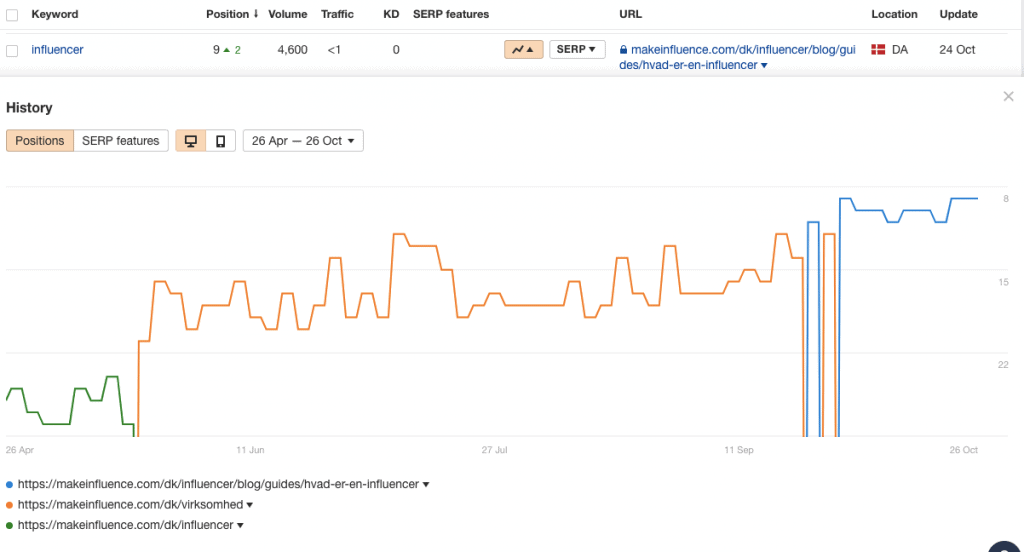Switch to the mobile device view icon

[x=221, y=140]
